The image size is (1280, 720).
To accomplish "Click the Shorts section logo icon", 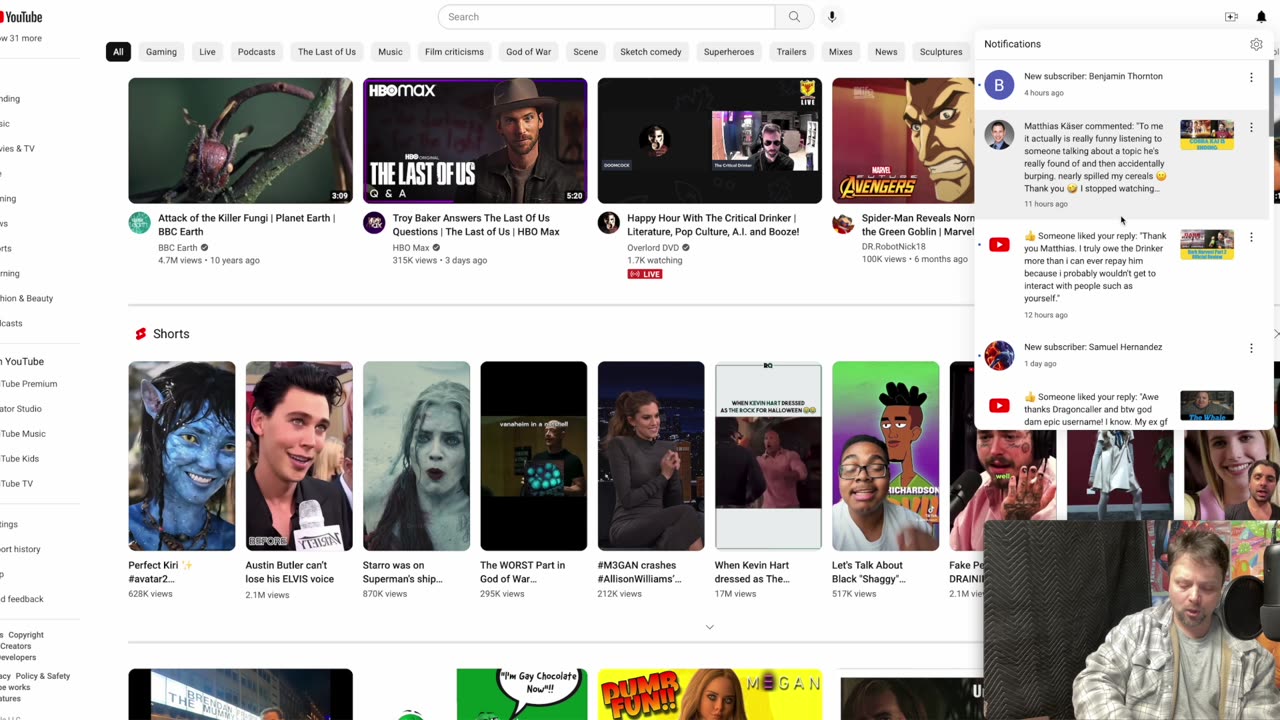I will point(140,334).
